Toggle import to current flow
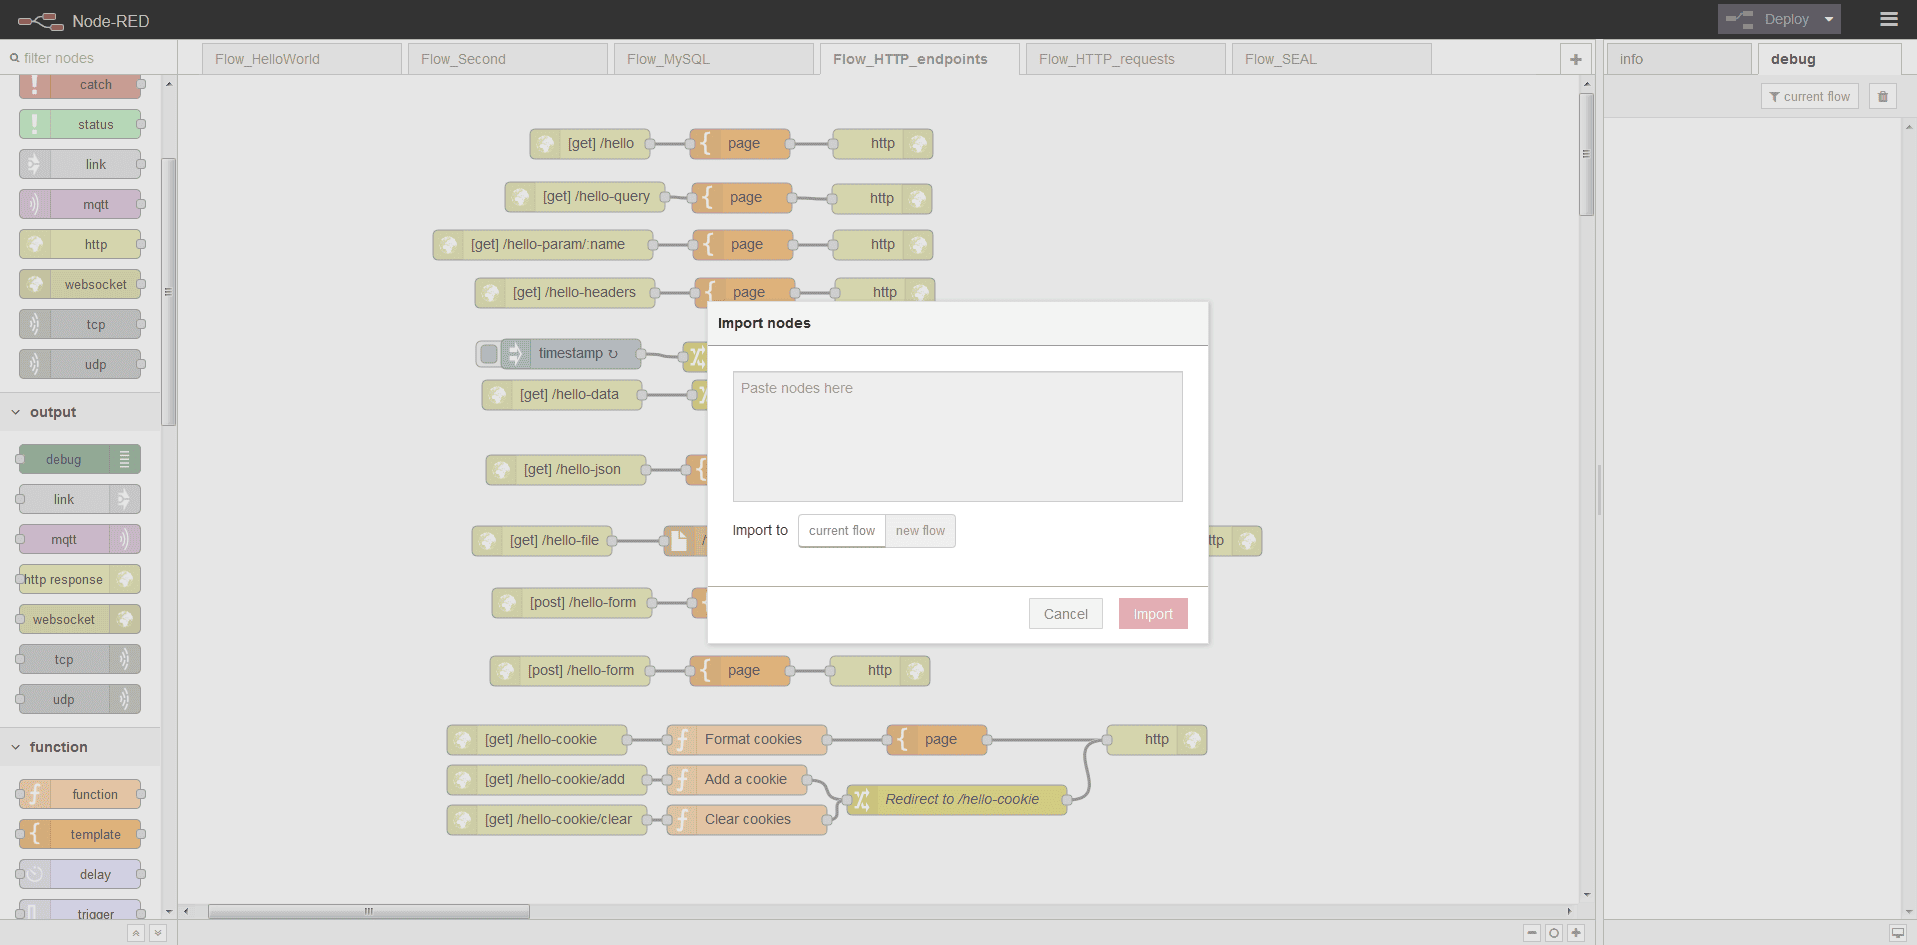This screenshot has height=945, width=1917. [841, 531]
